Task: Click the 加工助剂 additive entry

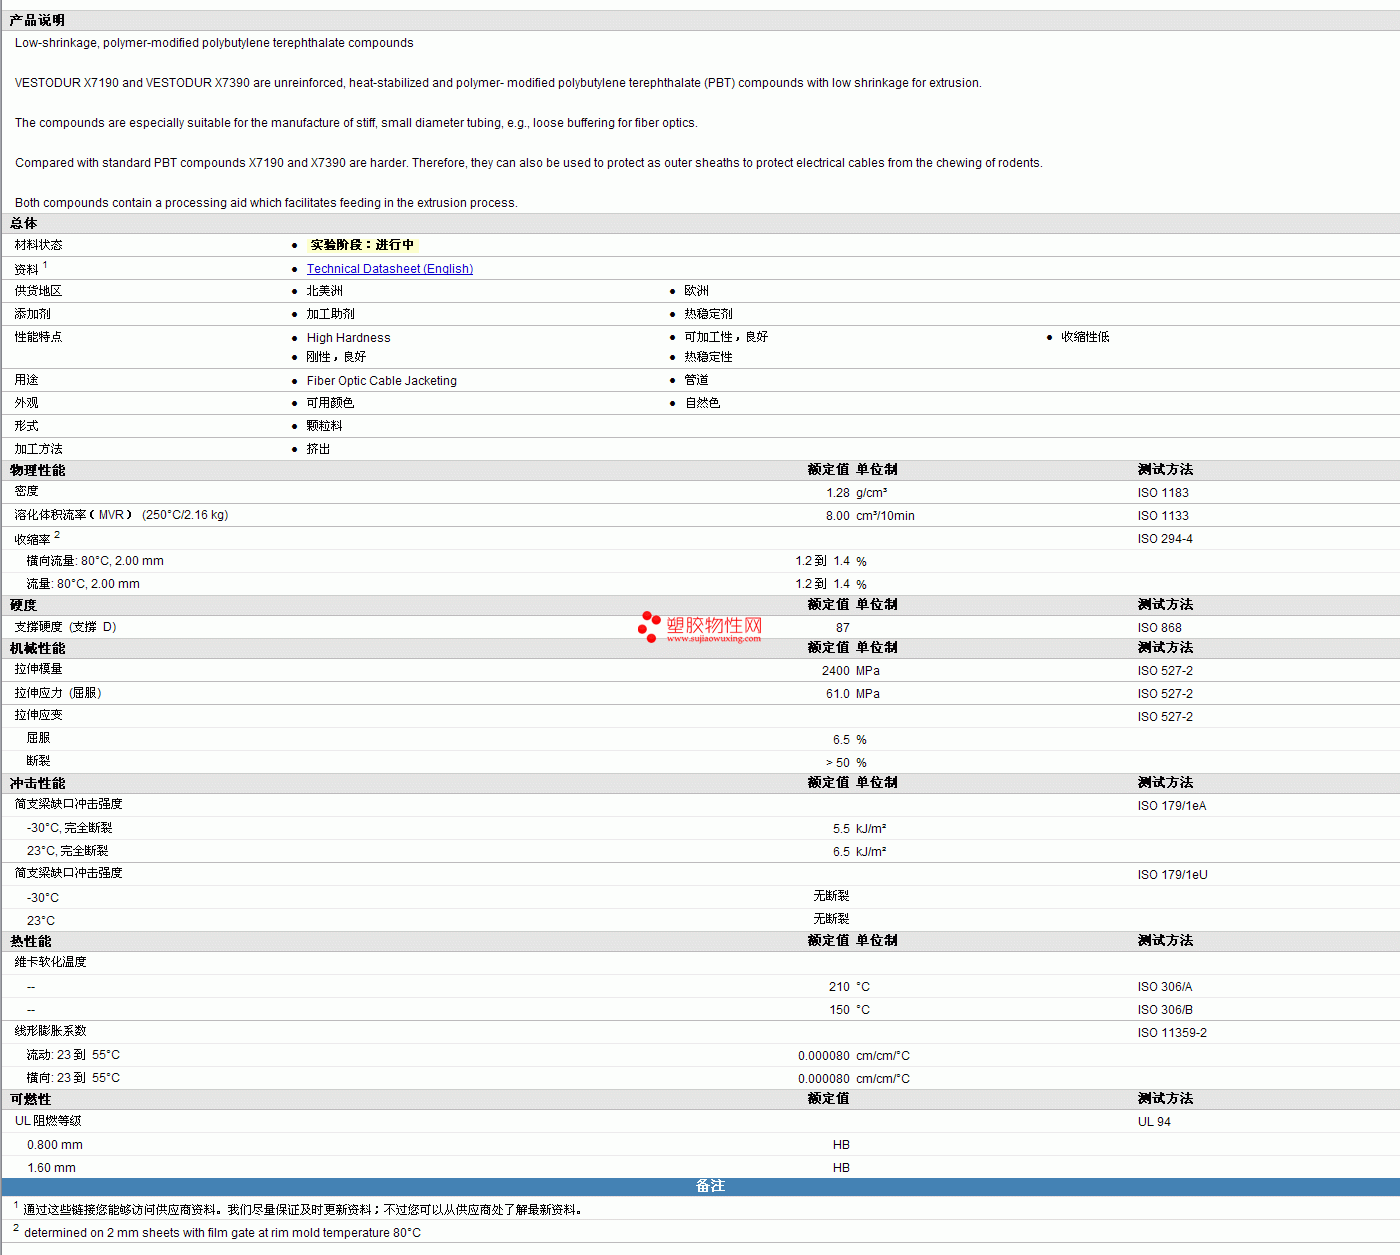Action: tap(330, 314)
